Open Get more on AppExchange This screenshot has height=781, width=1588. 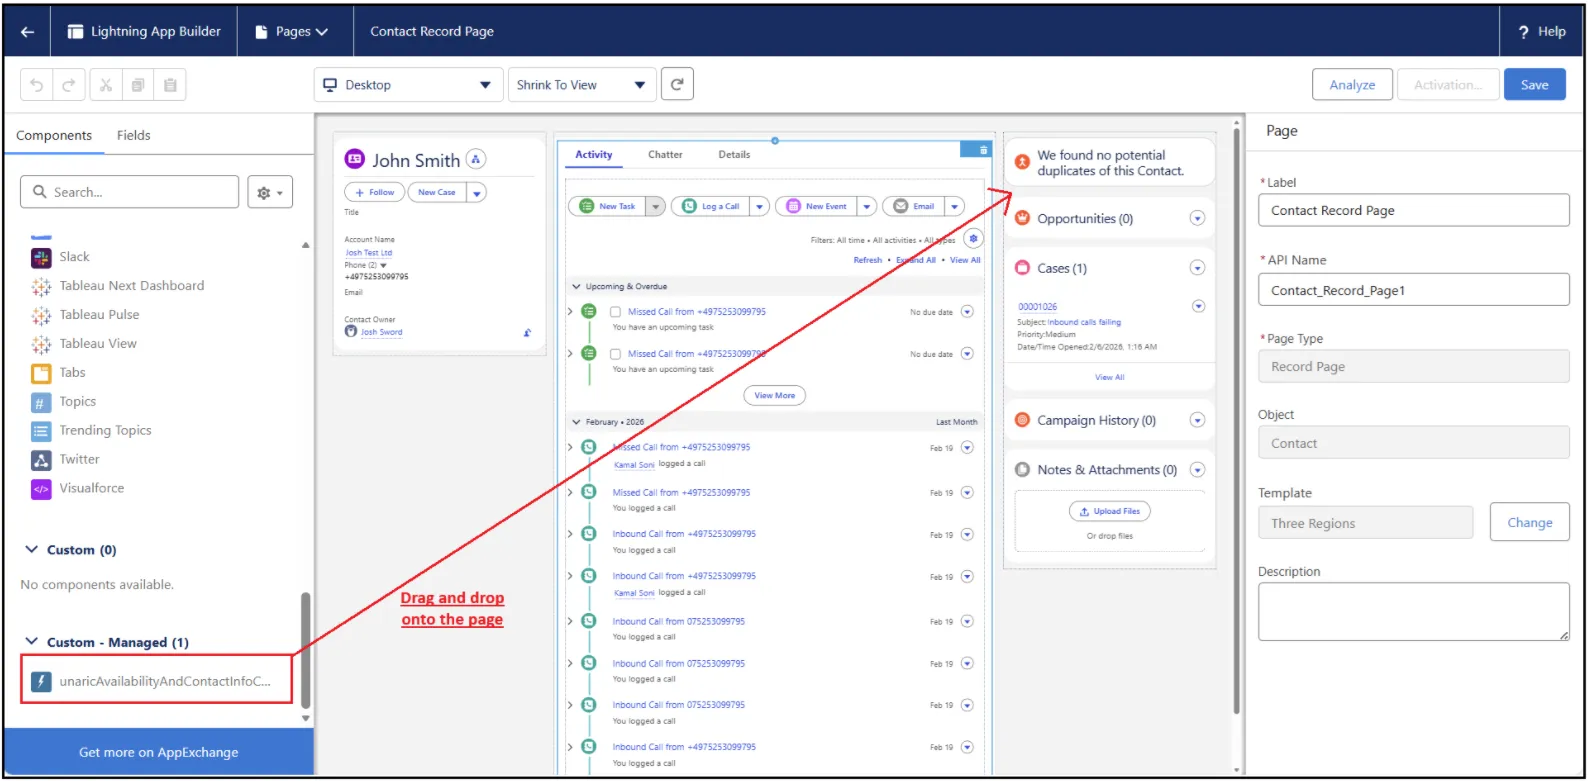159,753
